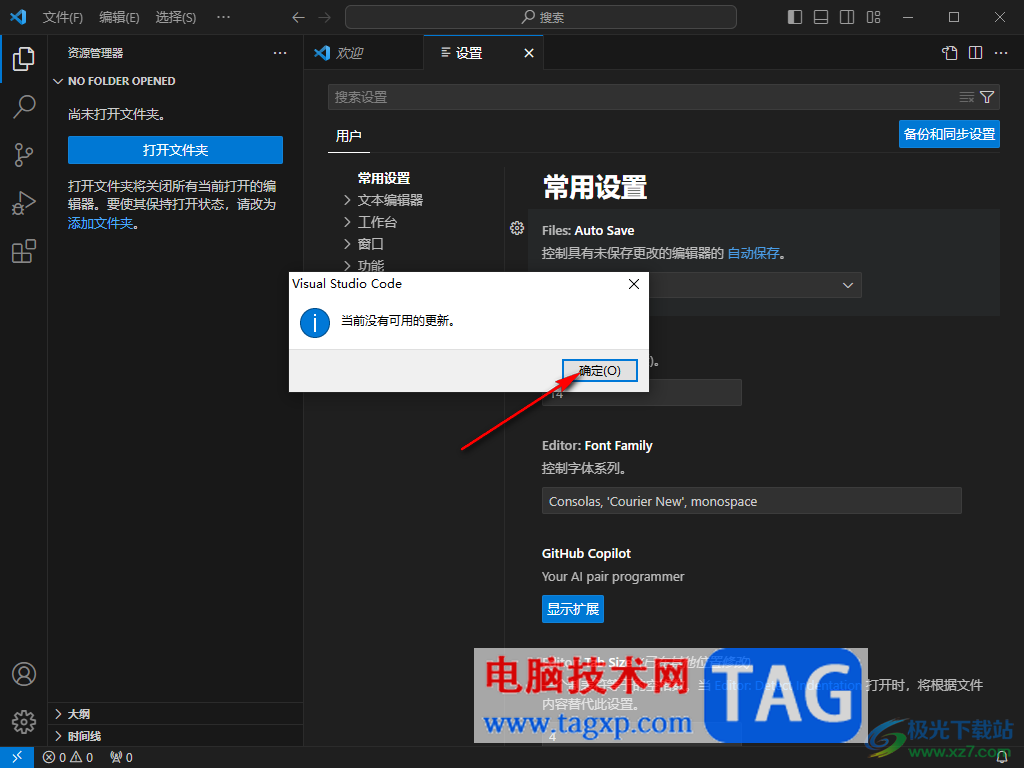This screenshot has height=768, width=1024.
Task: Click the 打开文件夹 button
Action: (x=175, y=150)
